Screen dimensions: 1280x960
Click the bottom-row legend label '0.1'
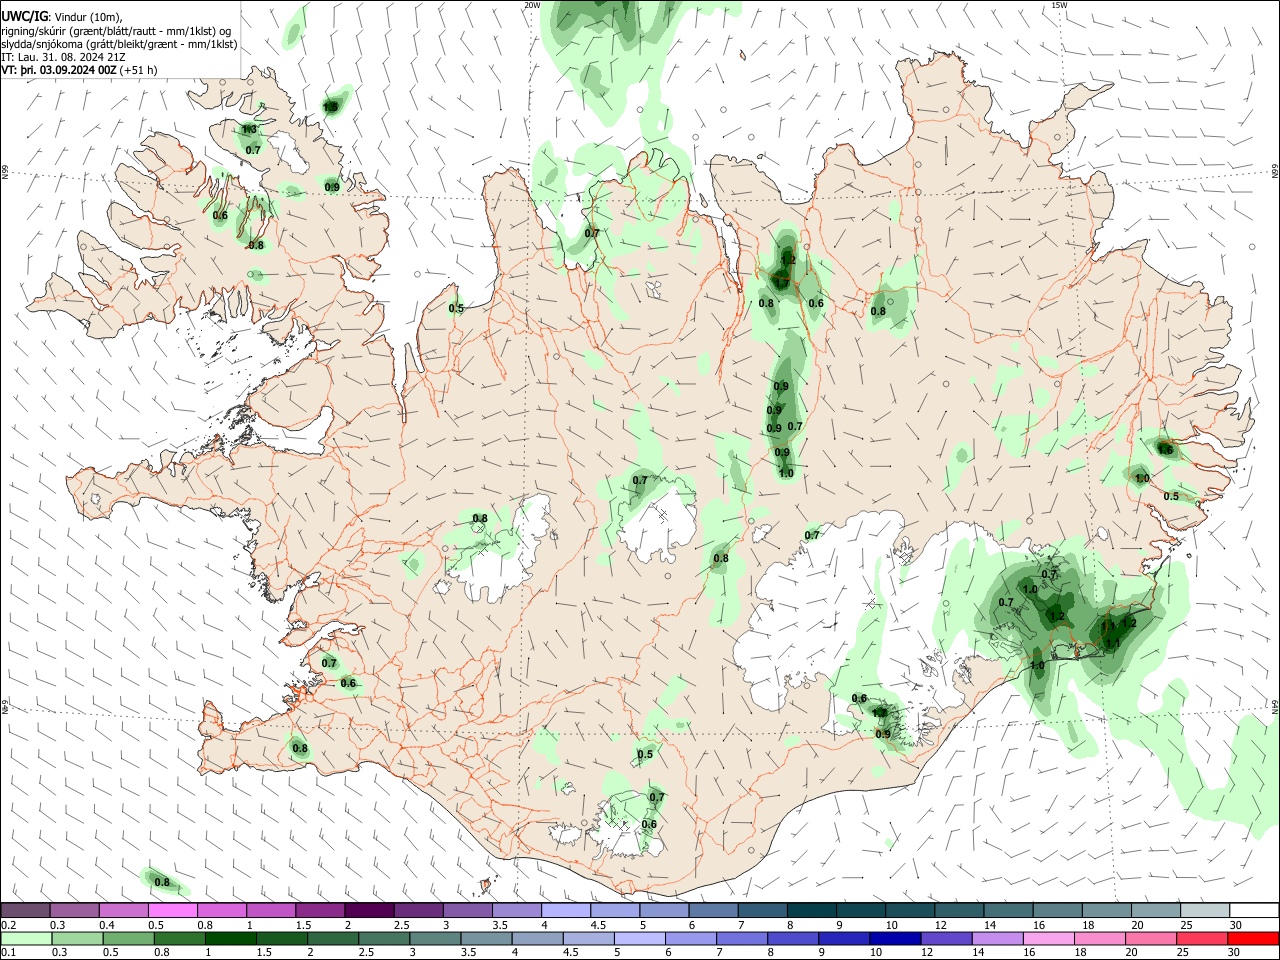coord(9,953)
